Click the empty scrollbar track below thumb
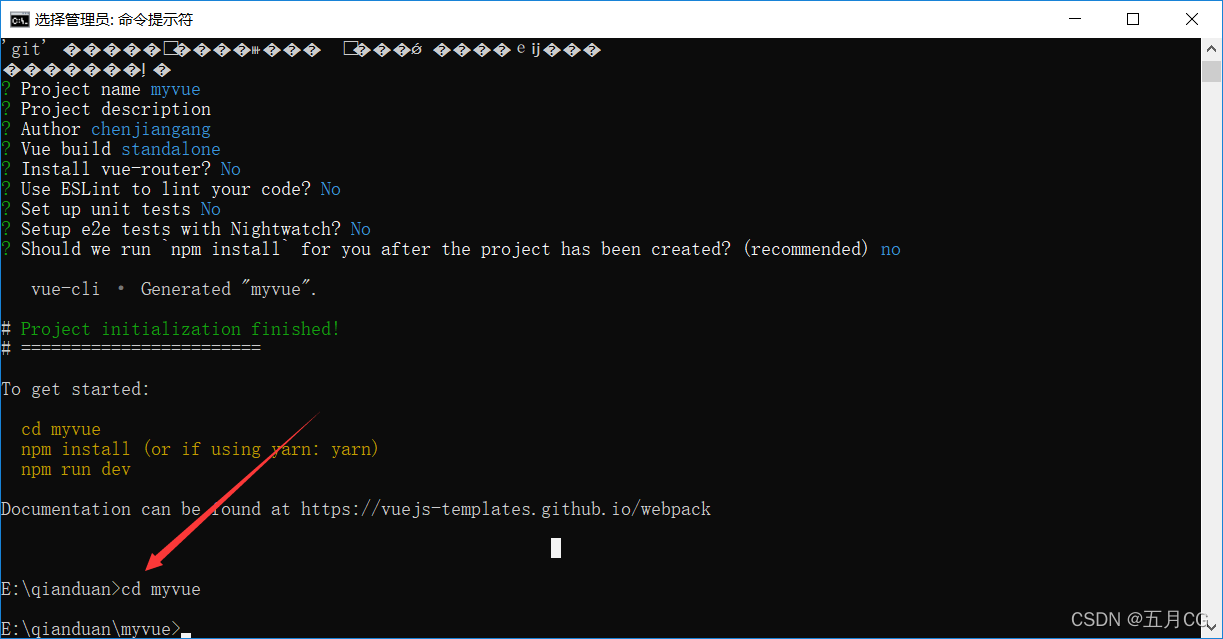The width and height of the screenshot is (1223, 639). pos(1211,350)
